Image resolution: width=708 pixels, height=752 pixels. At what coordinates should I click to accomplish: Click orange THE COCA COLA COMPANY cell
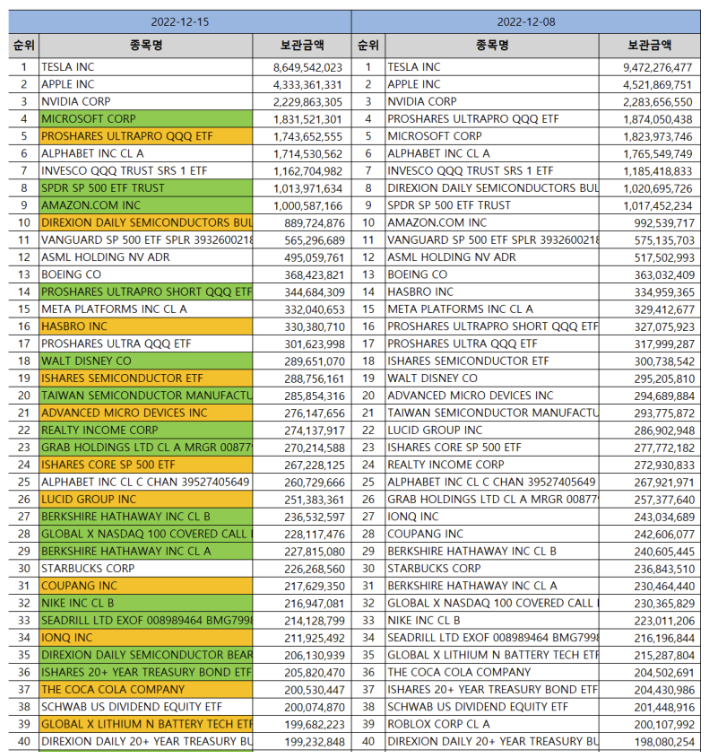(x=146, y=690)
